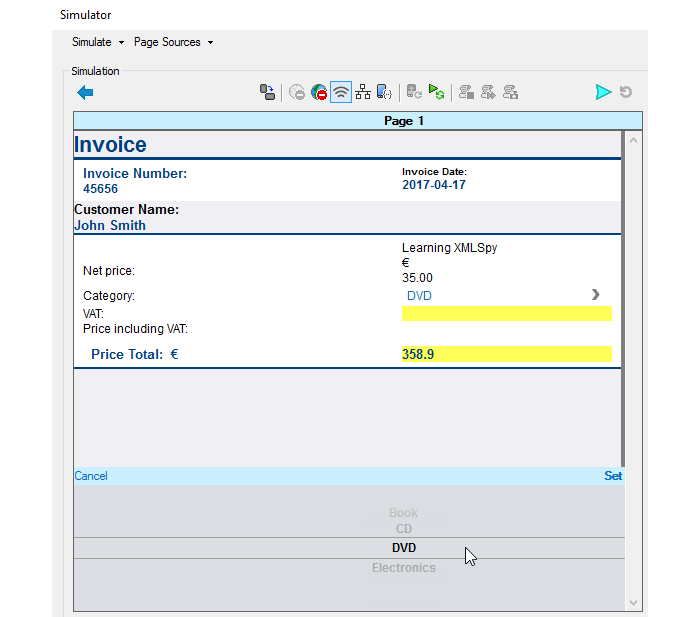Open the Simulate dropdown menu
The width and height of the screenshot is (700, 617).
(97, 42)
